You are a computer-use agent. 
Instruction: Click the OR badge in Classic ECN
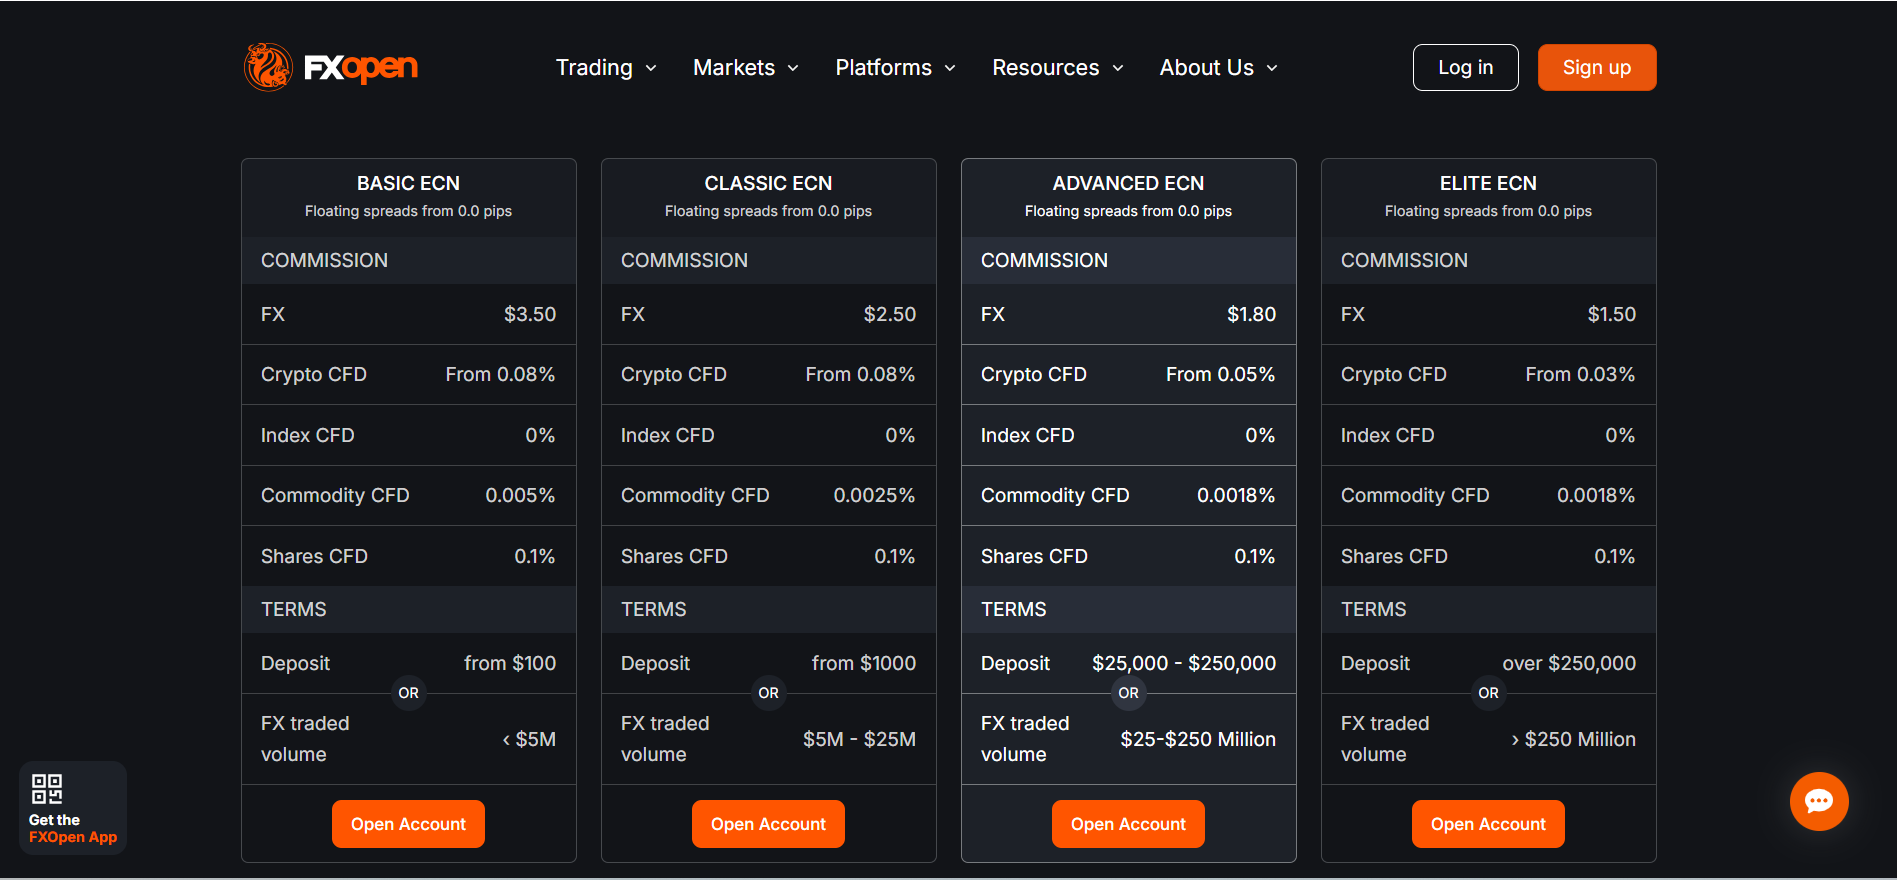coord(768,693)
